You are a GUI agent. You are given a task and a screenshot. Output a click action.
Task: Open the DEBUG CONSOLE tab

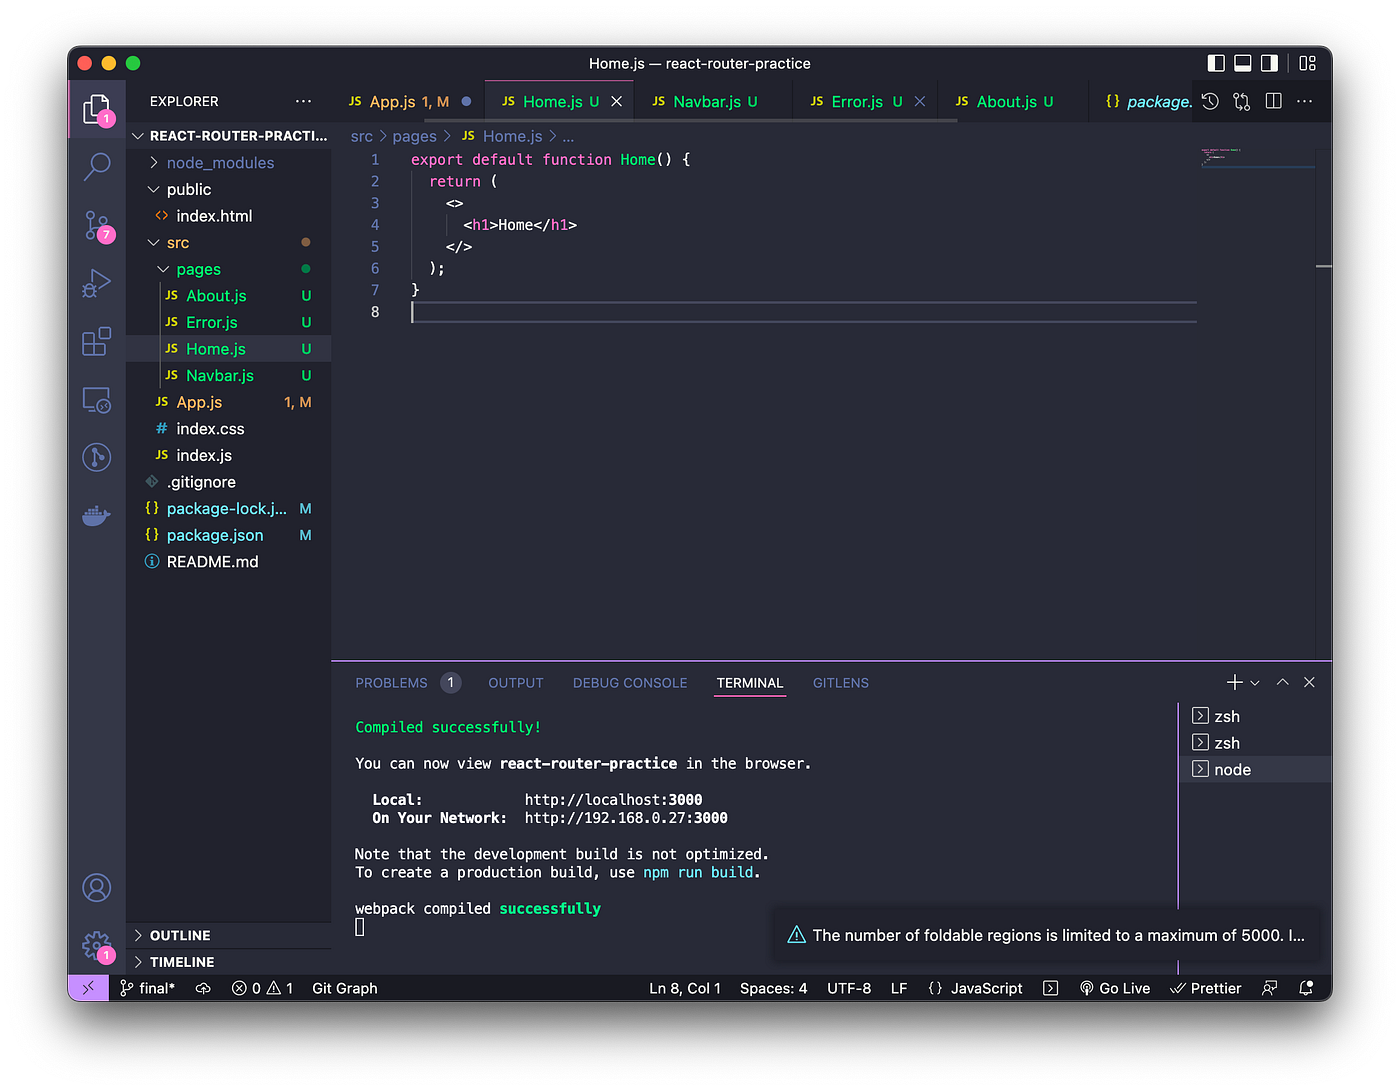point(630,683)
